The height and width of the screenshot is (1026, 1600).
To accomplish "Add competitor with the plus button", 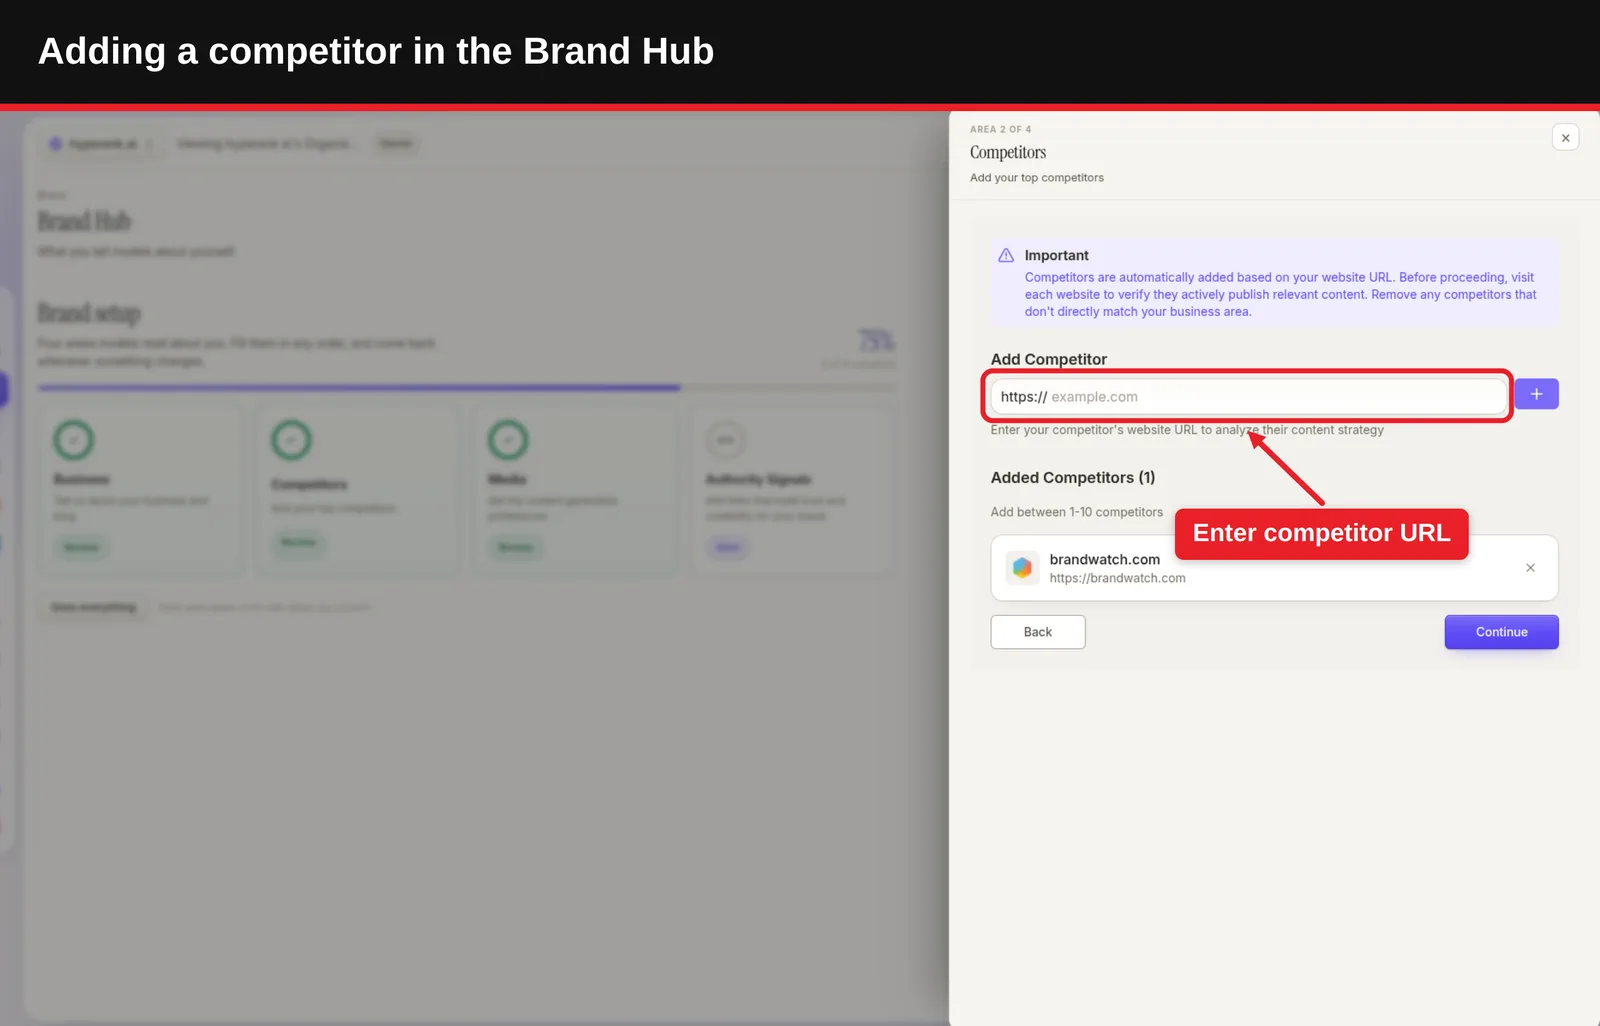I will click(x=1536, y=394).
